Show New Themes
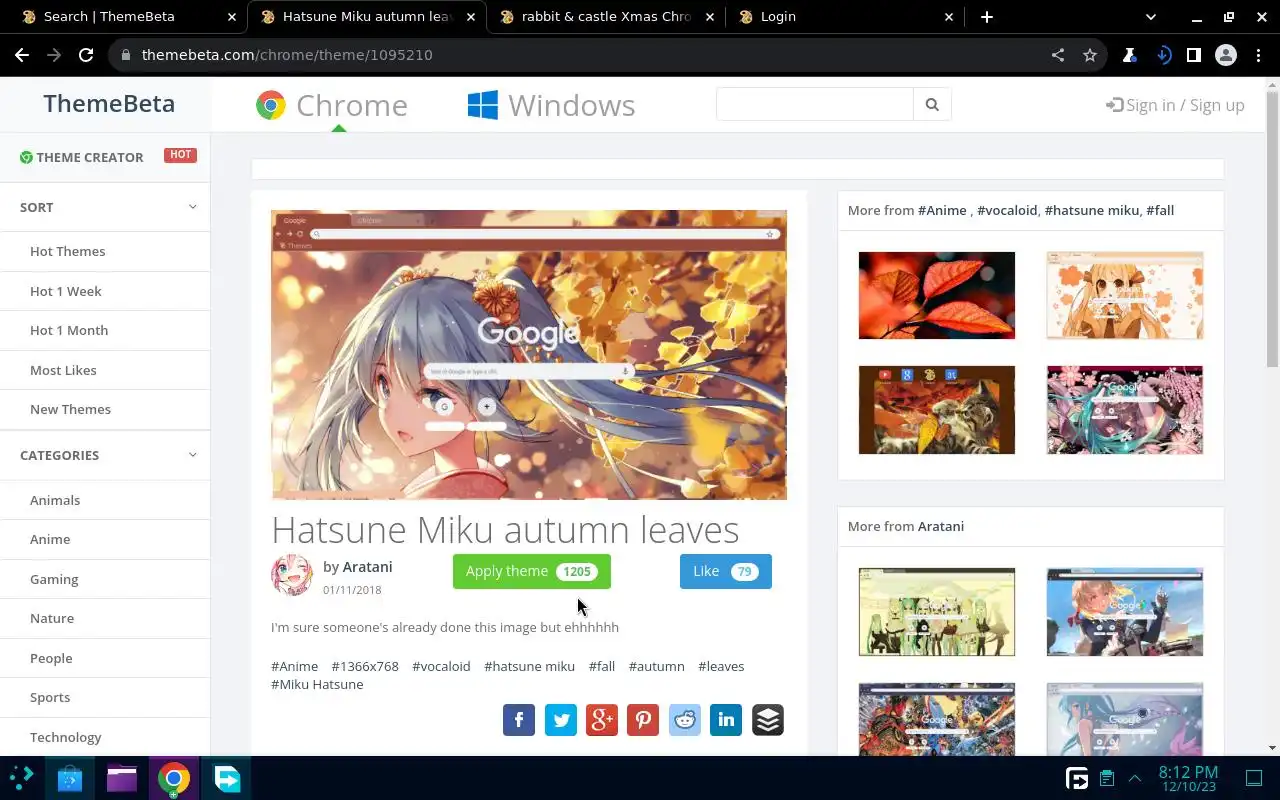Viewport: 1280px width, 800px height. [x=70, y=409]
